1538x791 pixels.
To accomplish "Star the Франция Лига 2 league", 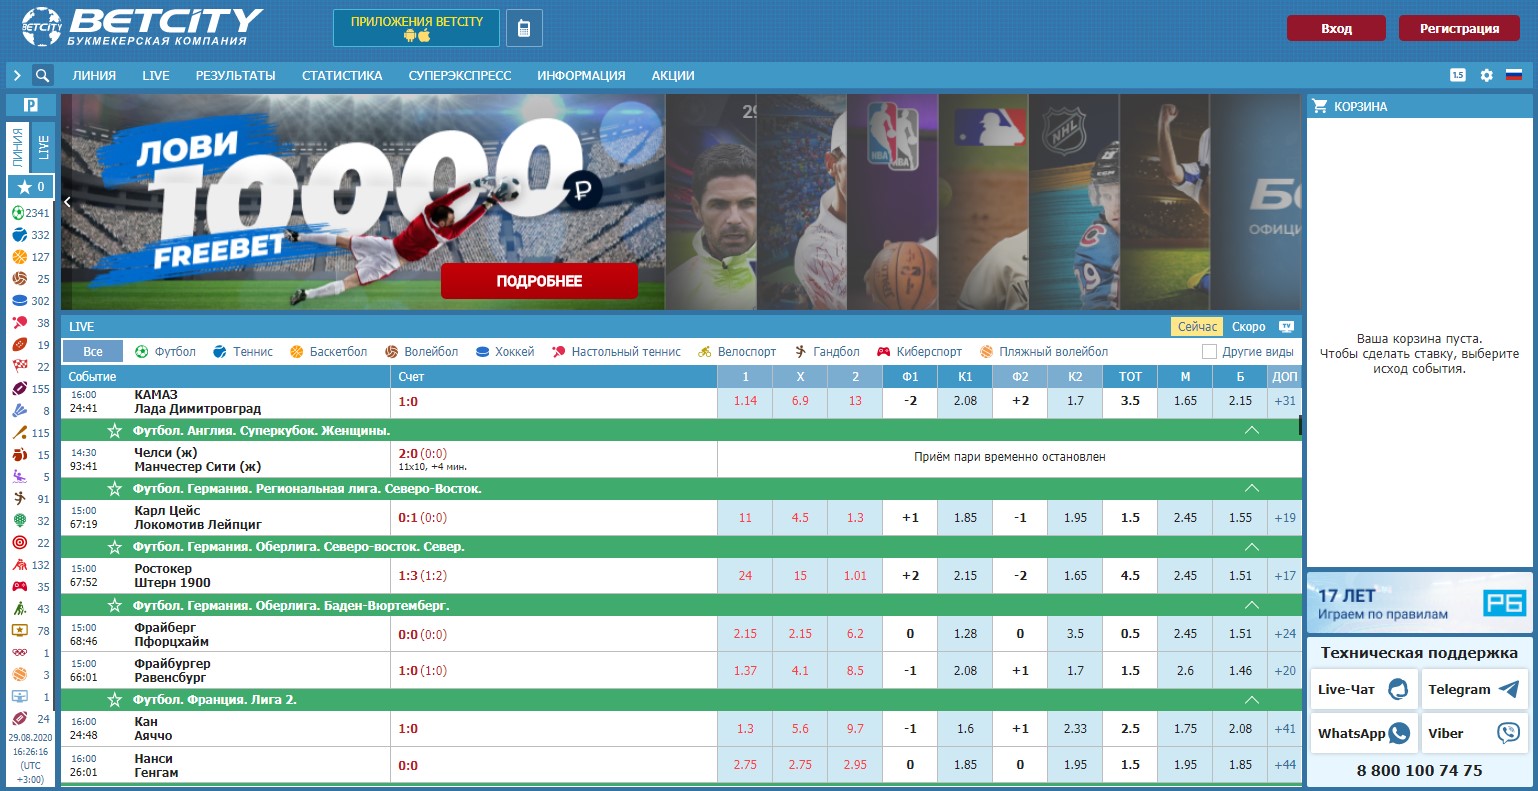I will click(x=114, y=699).
